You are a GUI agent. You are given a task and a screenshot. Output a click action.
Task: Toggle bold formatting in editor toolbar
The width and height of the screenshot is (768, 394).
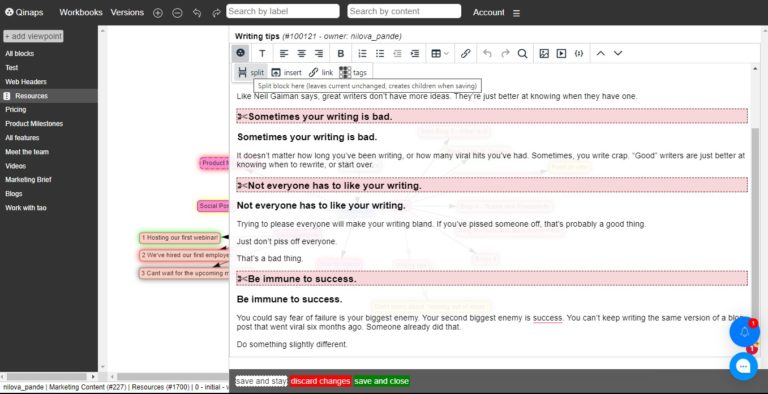tap(341, 53)
